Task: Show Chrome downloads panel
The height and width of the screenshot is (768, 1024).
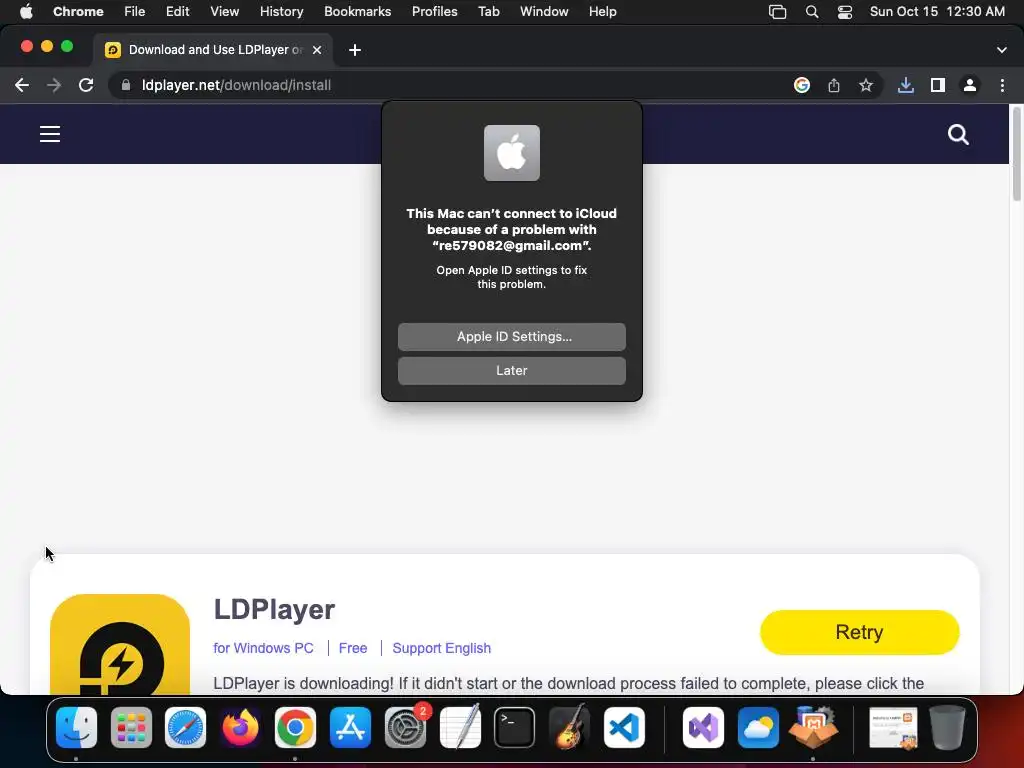Action: point(905,85)
